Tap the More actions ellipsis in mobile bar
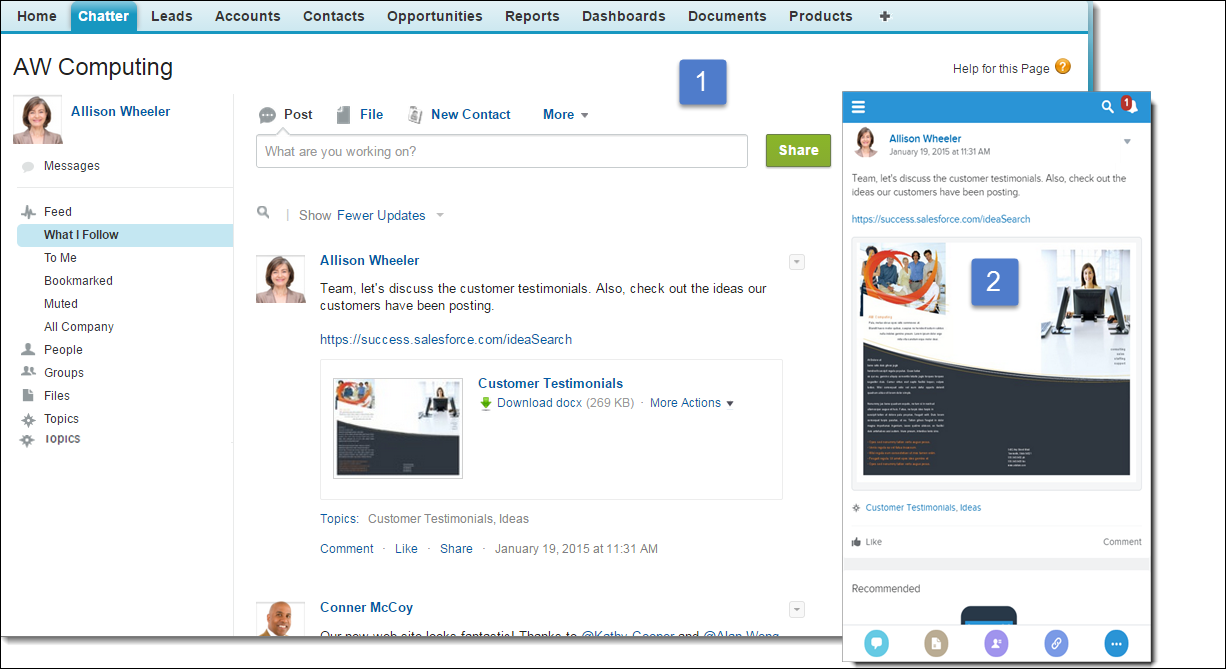The width and height of the screenshot is (1226, 669). click(1117, 643)
